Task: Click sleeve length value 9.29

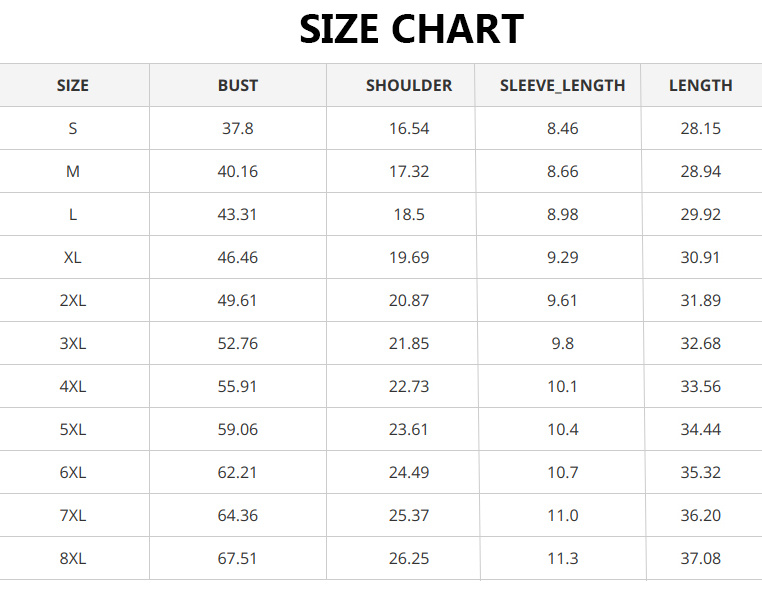Action: (562, 258)
